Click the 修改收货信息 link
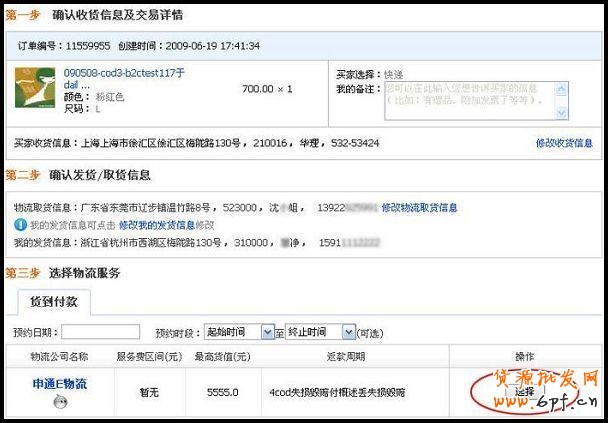 pos(564,144)
